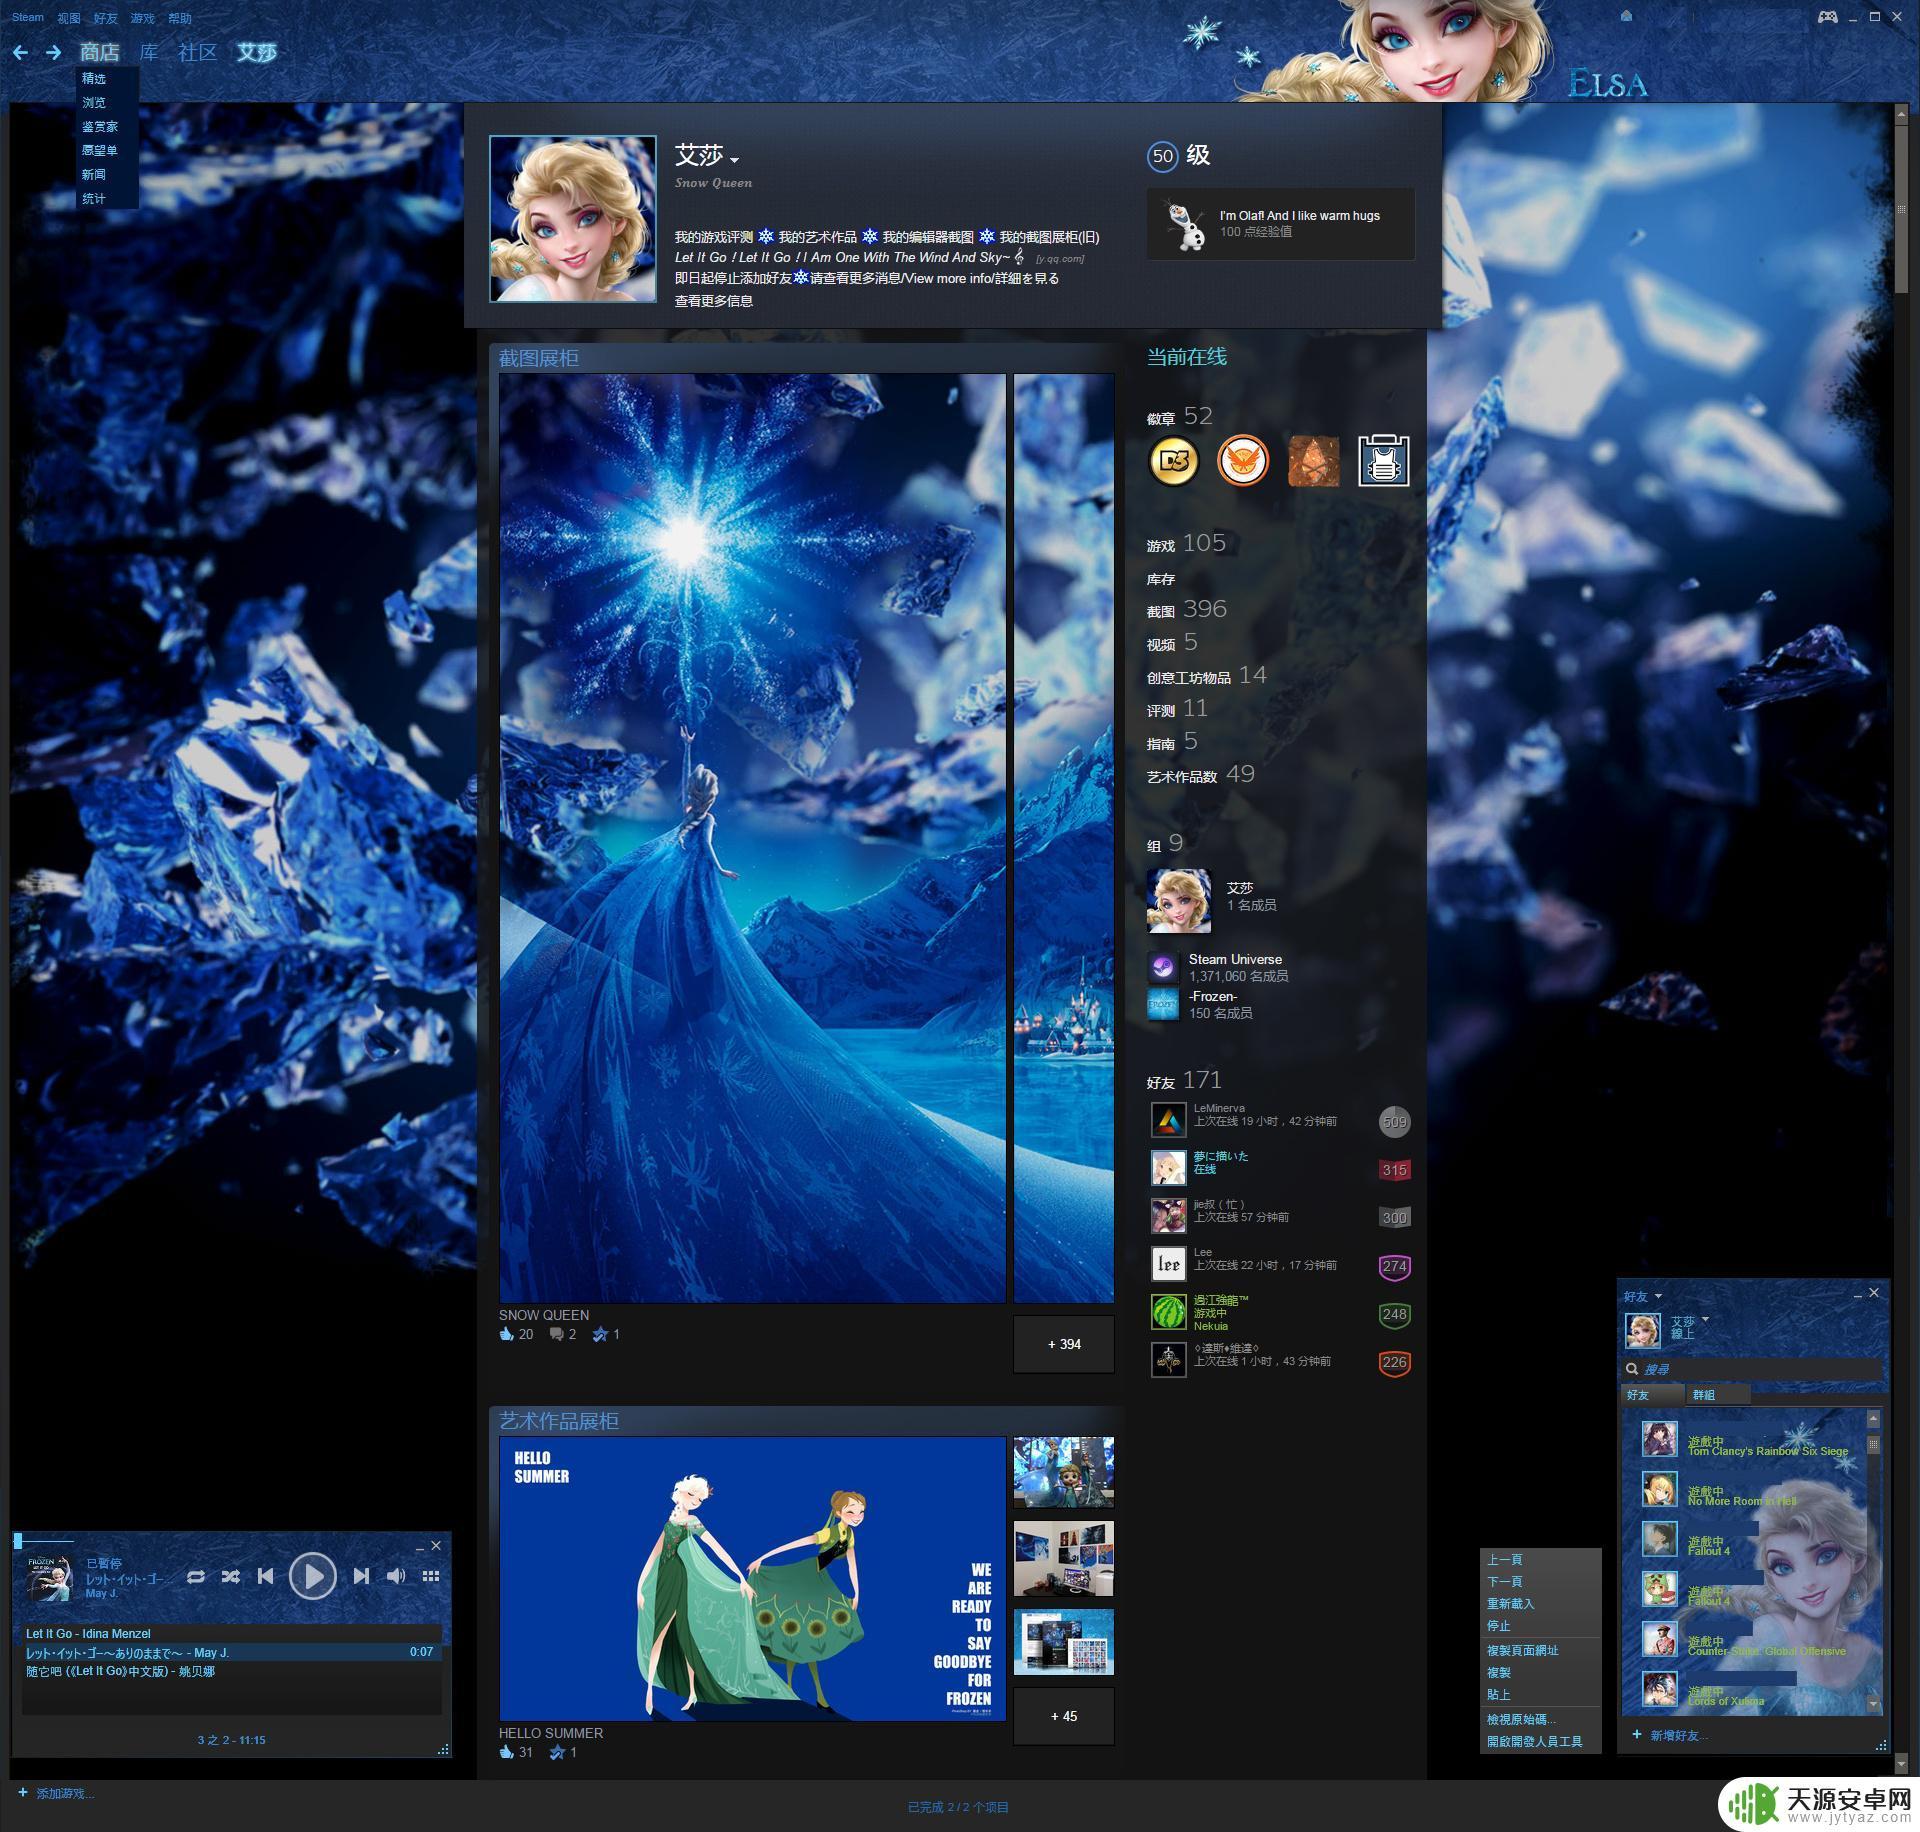Open the brown crystal badge
This screenshot has width=1920, height=1832.
click(1313, 461)
